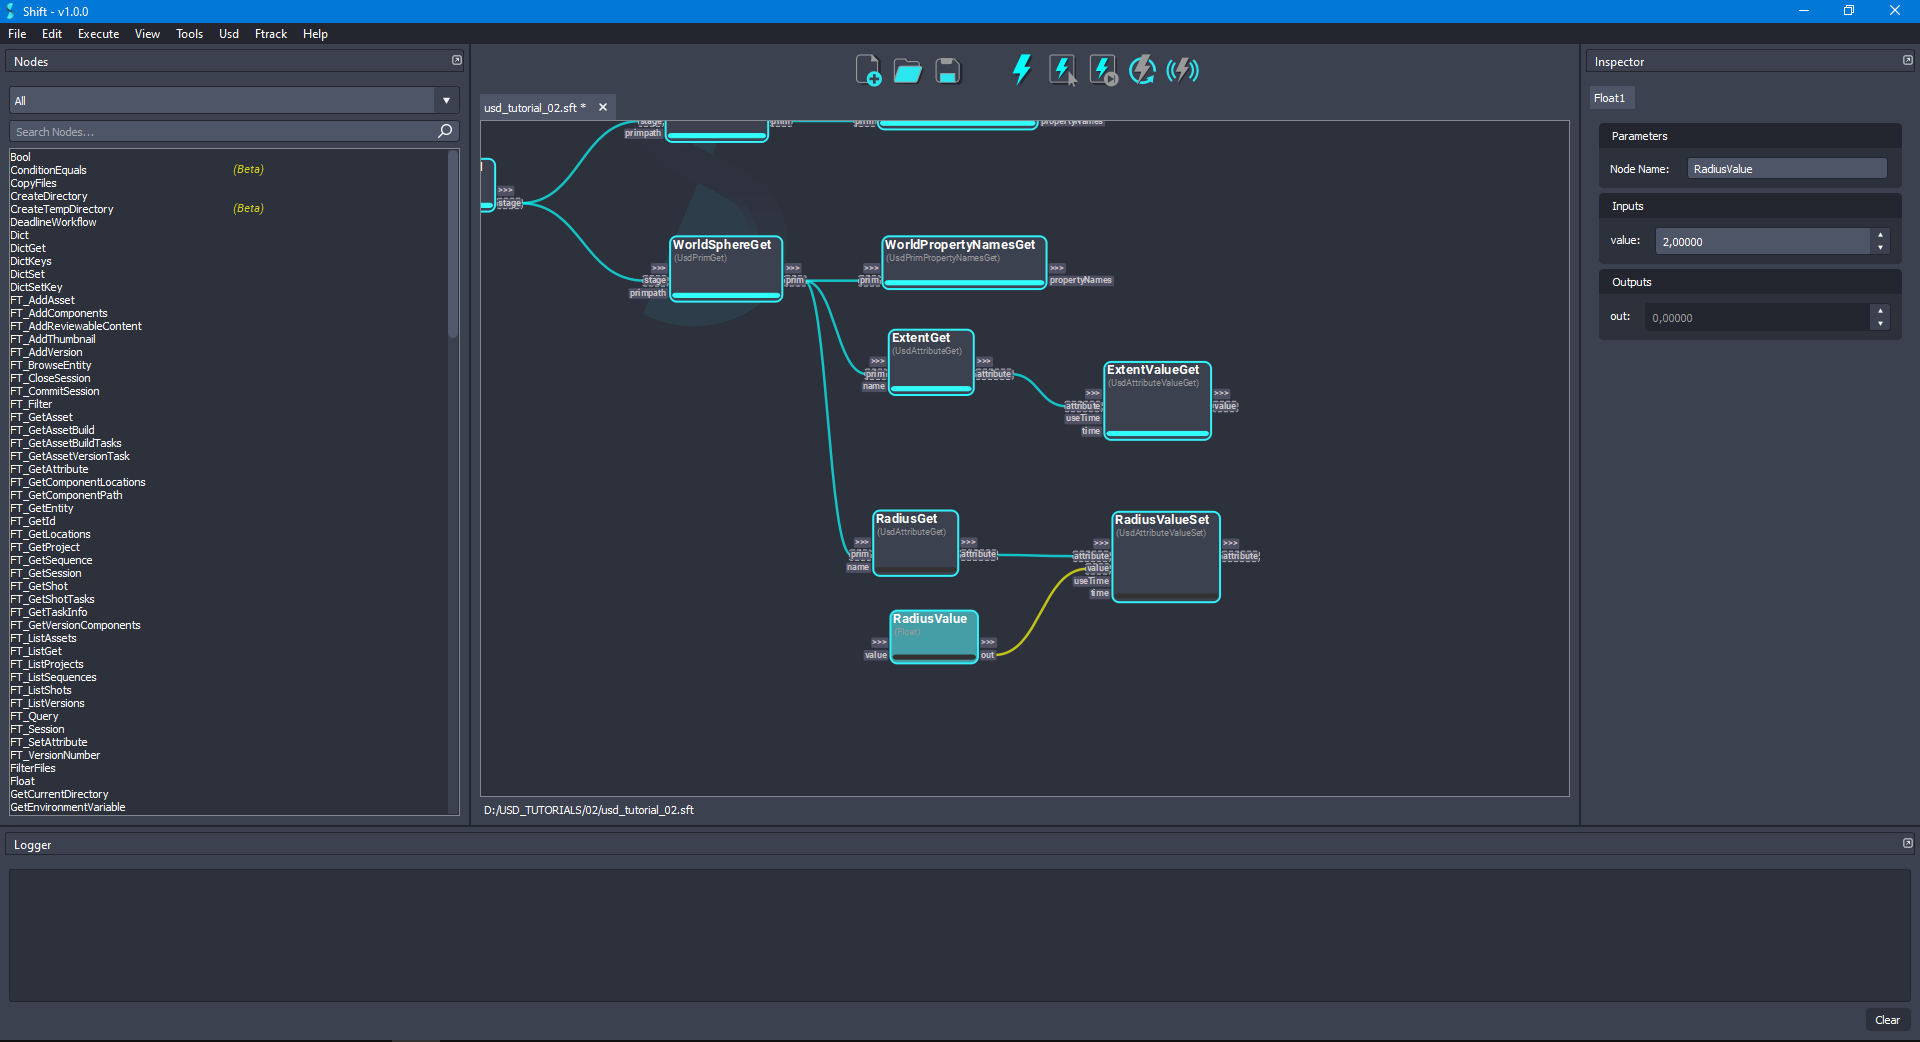Image resolution: width=1920 pixels, height=1042 pixels.
Task: Open the Ftrack menu
Action: [x=270, y=33]
